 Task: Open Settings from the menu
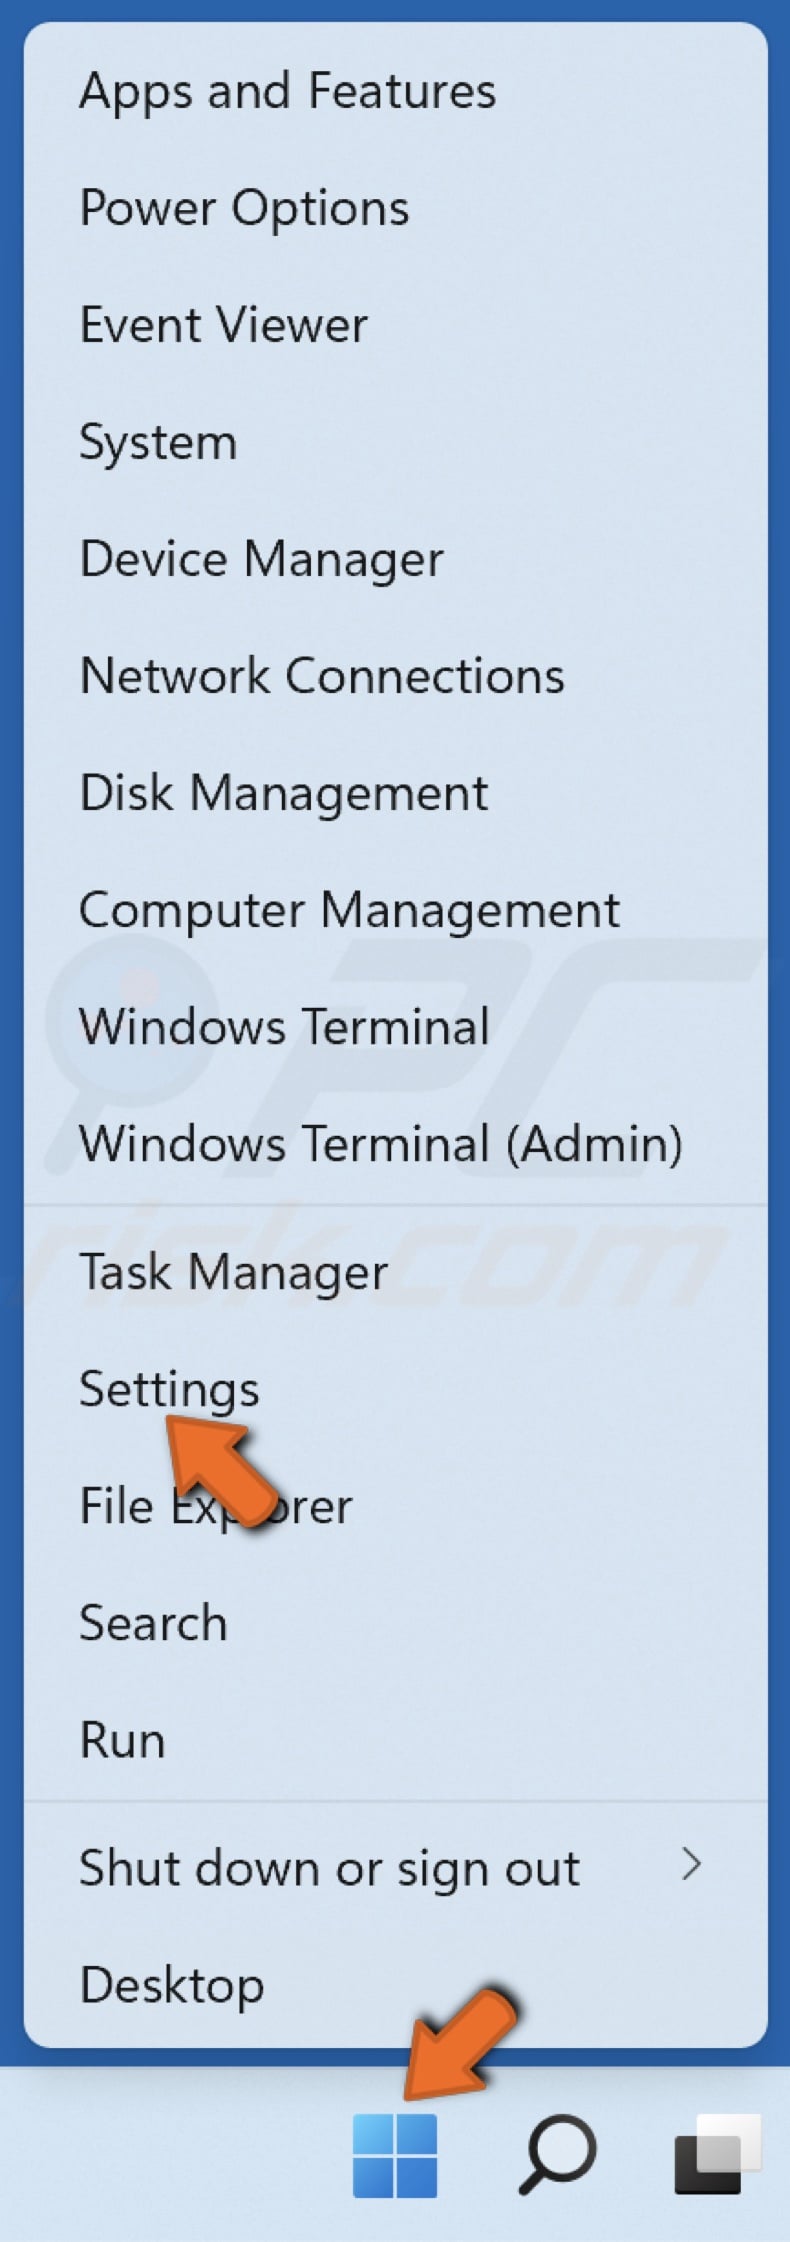[168, 1388]
